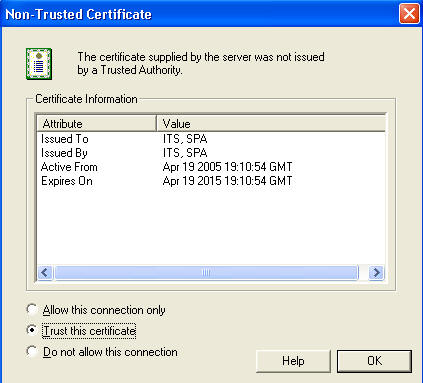Image resolution: width=423 pixels, height=383 pixels.
Task: Click the Issued To value ITS, SPA
Action: pos(185,139)
